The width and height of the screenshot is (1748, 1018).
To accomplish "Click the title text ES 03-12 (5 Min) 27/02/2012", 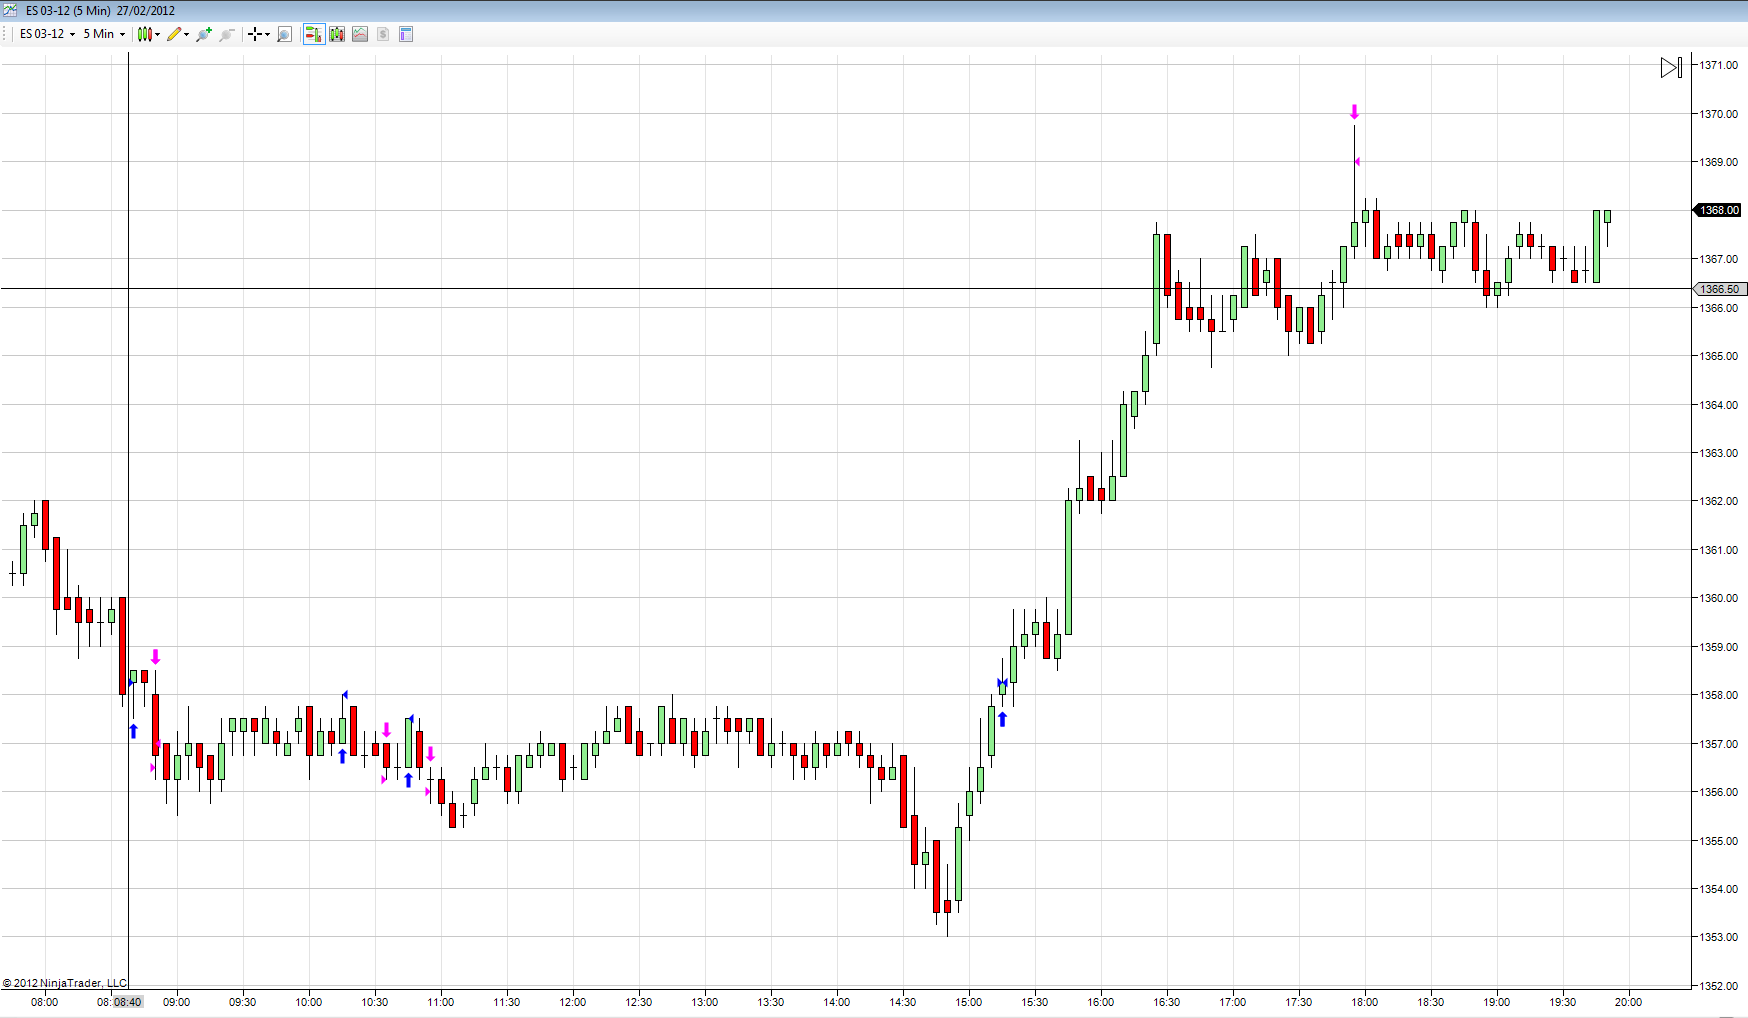I will click(x=100, y=11).
